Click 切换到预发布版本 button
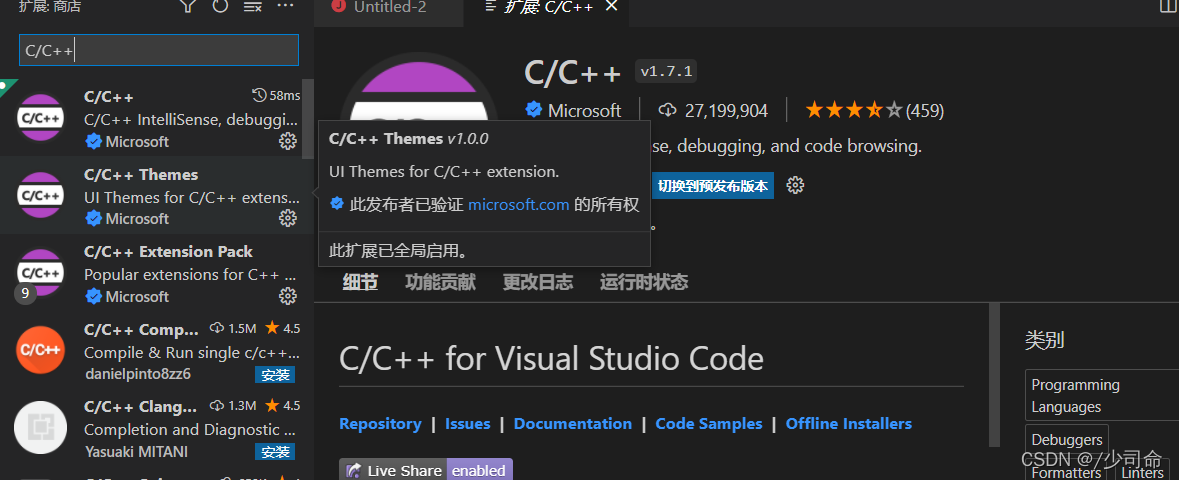Viewport: 1179px width, 480px height. 713,186
